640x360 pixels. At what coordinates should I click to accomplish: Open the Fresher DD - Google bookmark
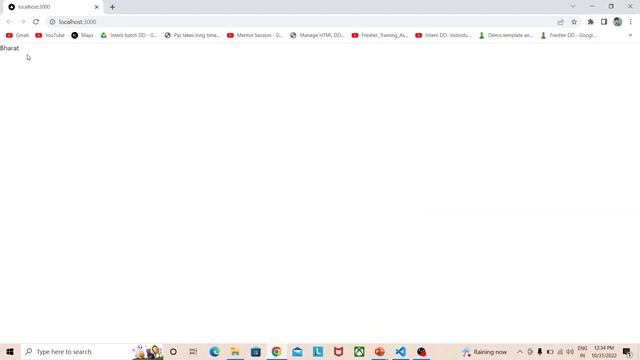click(x=569, y=36)
